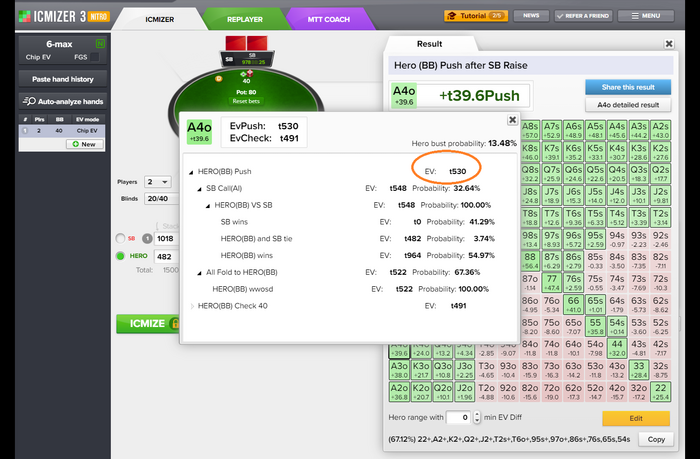Select the J2s hand cell

660,196
